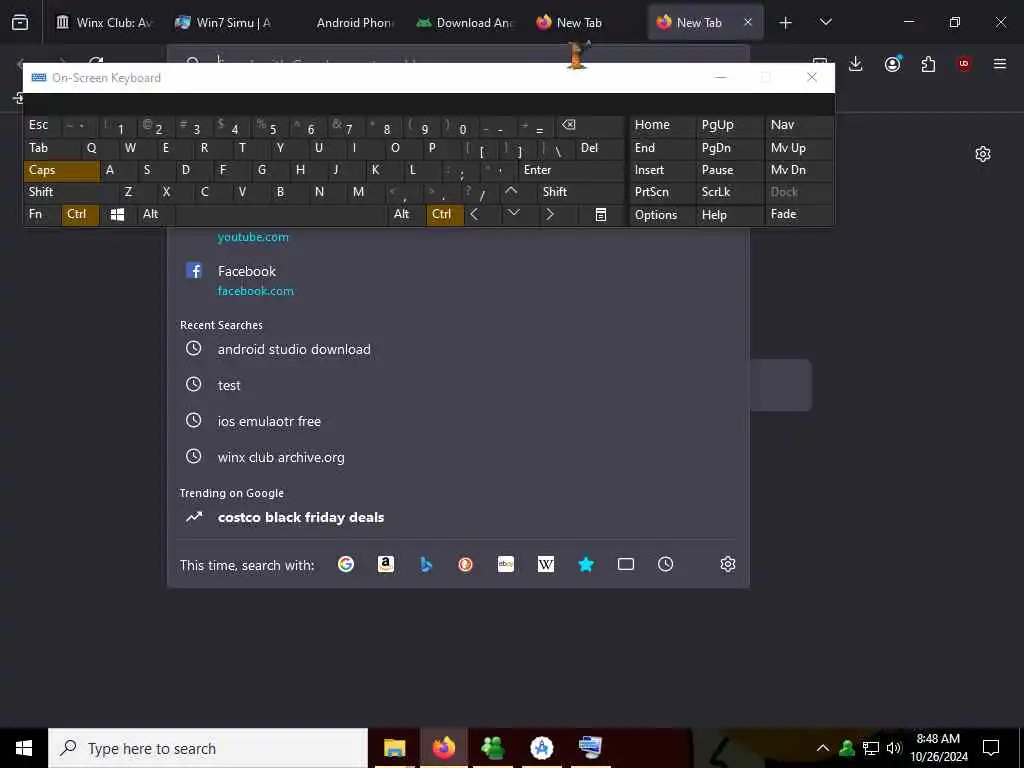Image resolution: width=1024 pixels, height=768 pixels.
Task: Click left arrow key on On-Screen Keyboard
Action: (475, 215)
